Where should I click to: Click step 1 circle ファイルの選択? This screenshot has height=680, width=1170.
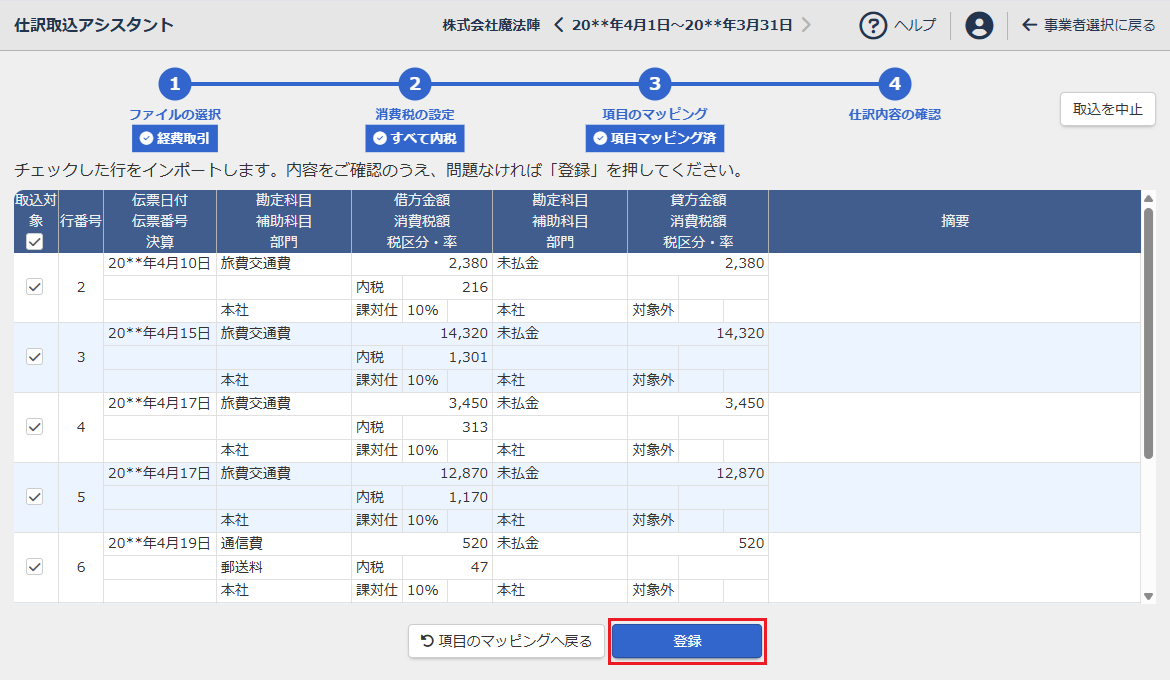[x=175, y=84]
